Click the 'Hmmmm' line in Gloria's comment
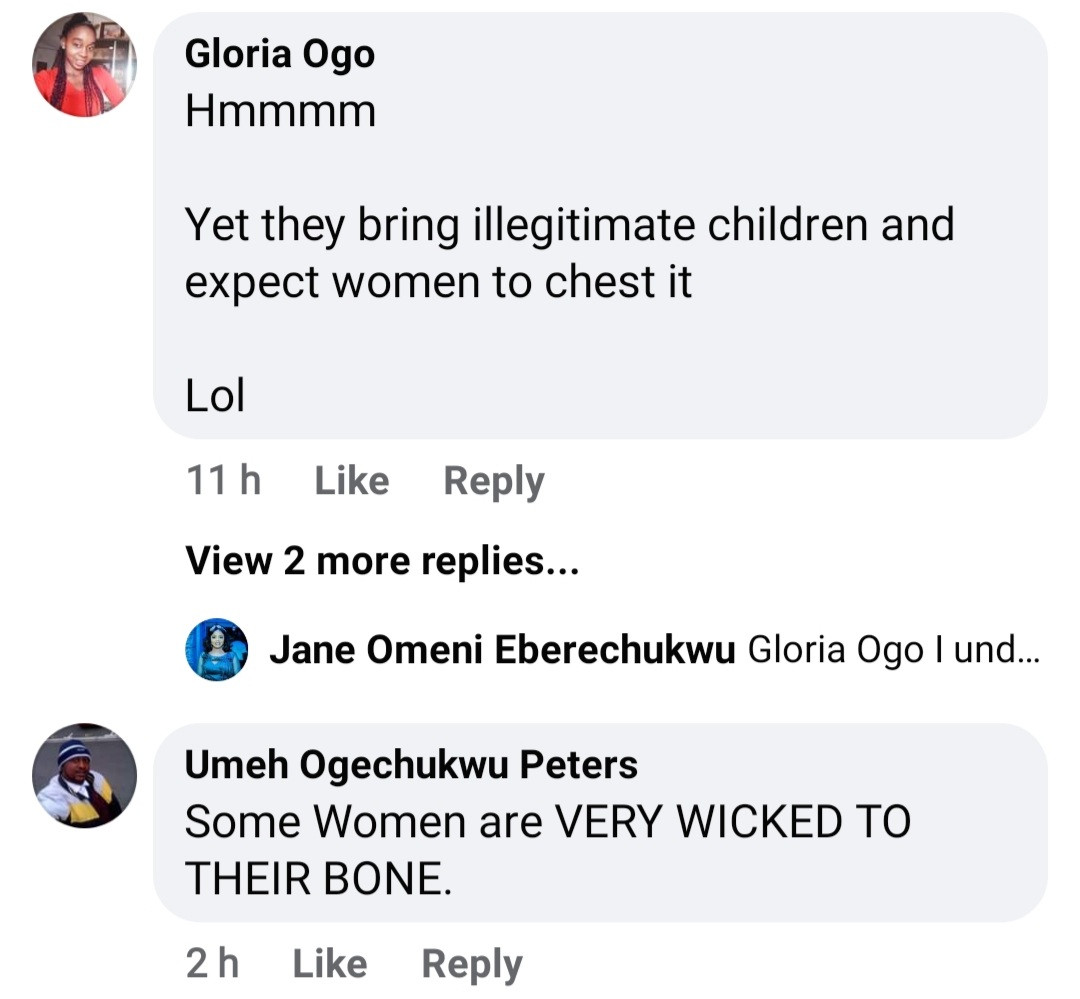 tap(280, 111)
